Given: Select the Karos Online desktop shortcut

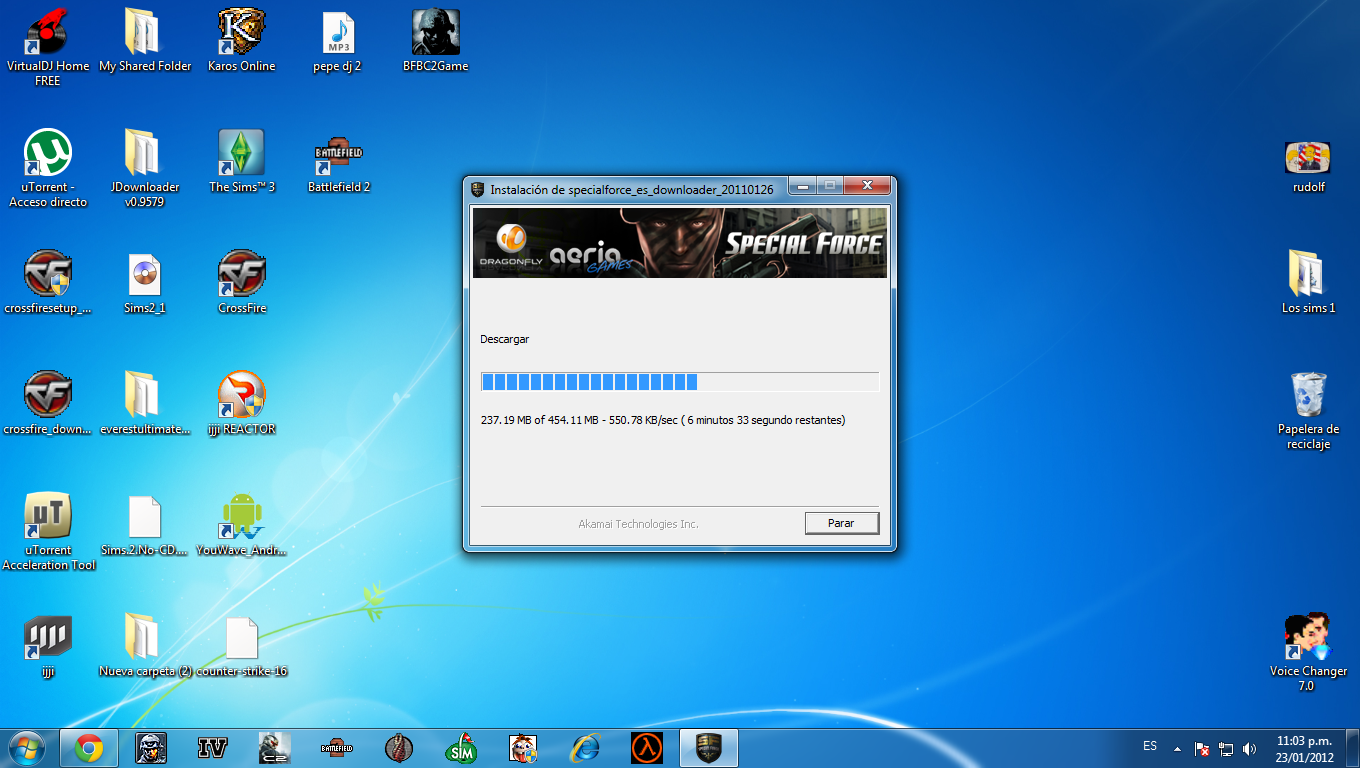Looking at the screenshot, I should [x=242, y=41].
